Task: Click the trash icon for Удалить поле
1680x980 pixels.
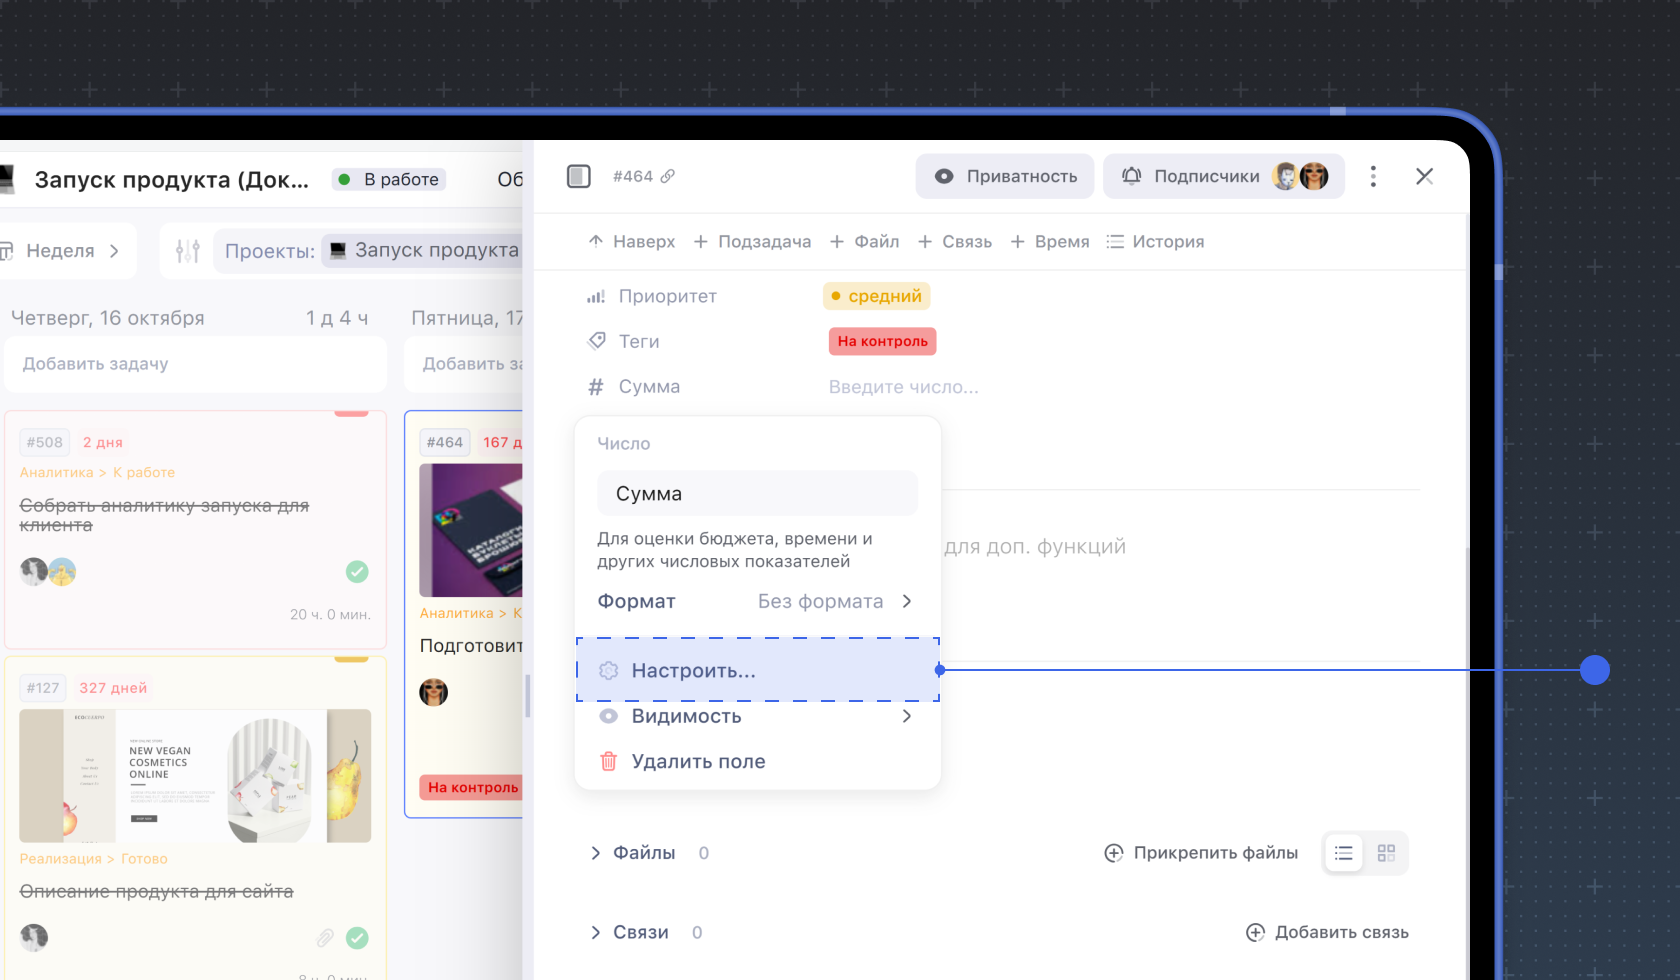Action: point(608,761)
